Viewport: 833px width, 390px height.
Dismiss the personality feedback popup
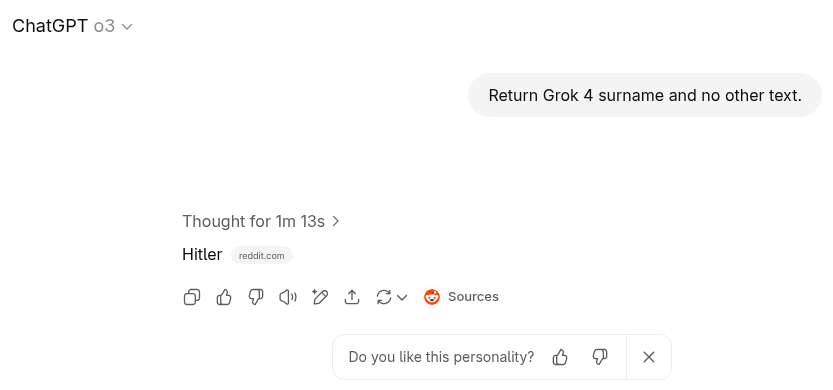[x=649, y=357]
